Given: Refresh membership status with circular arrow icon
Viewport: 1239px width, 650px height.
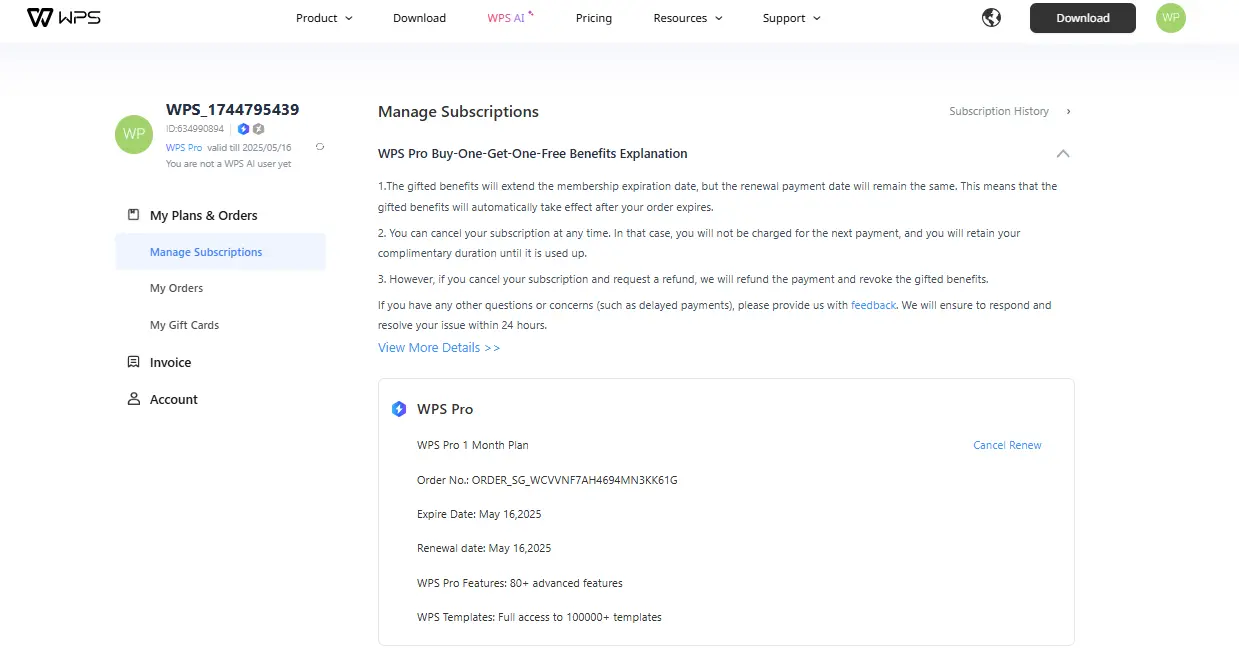Looking at the screenshot, I should tap(320, 147).
